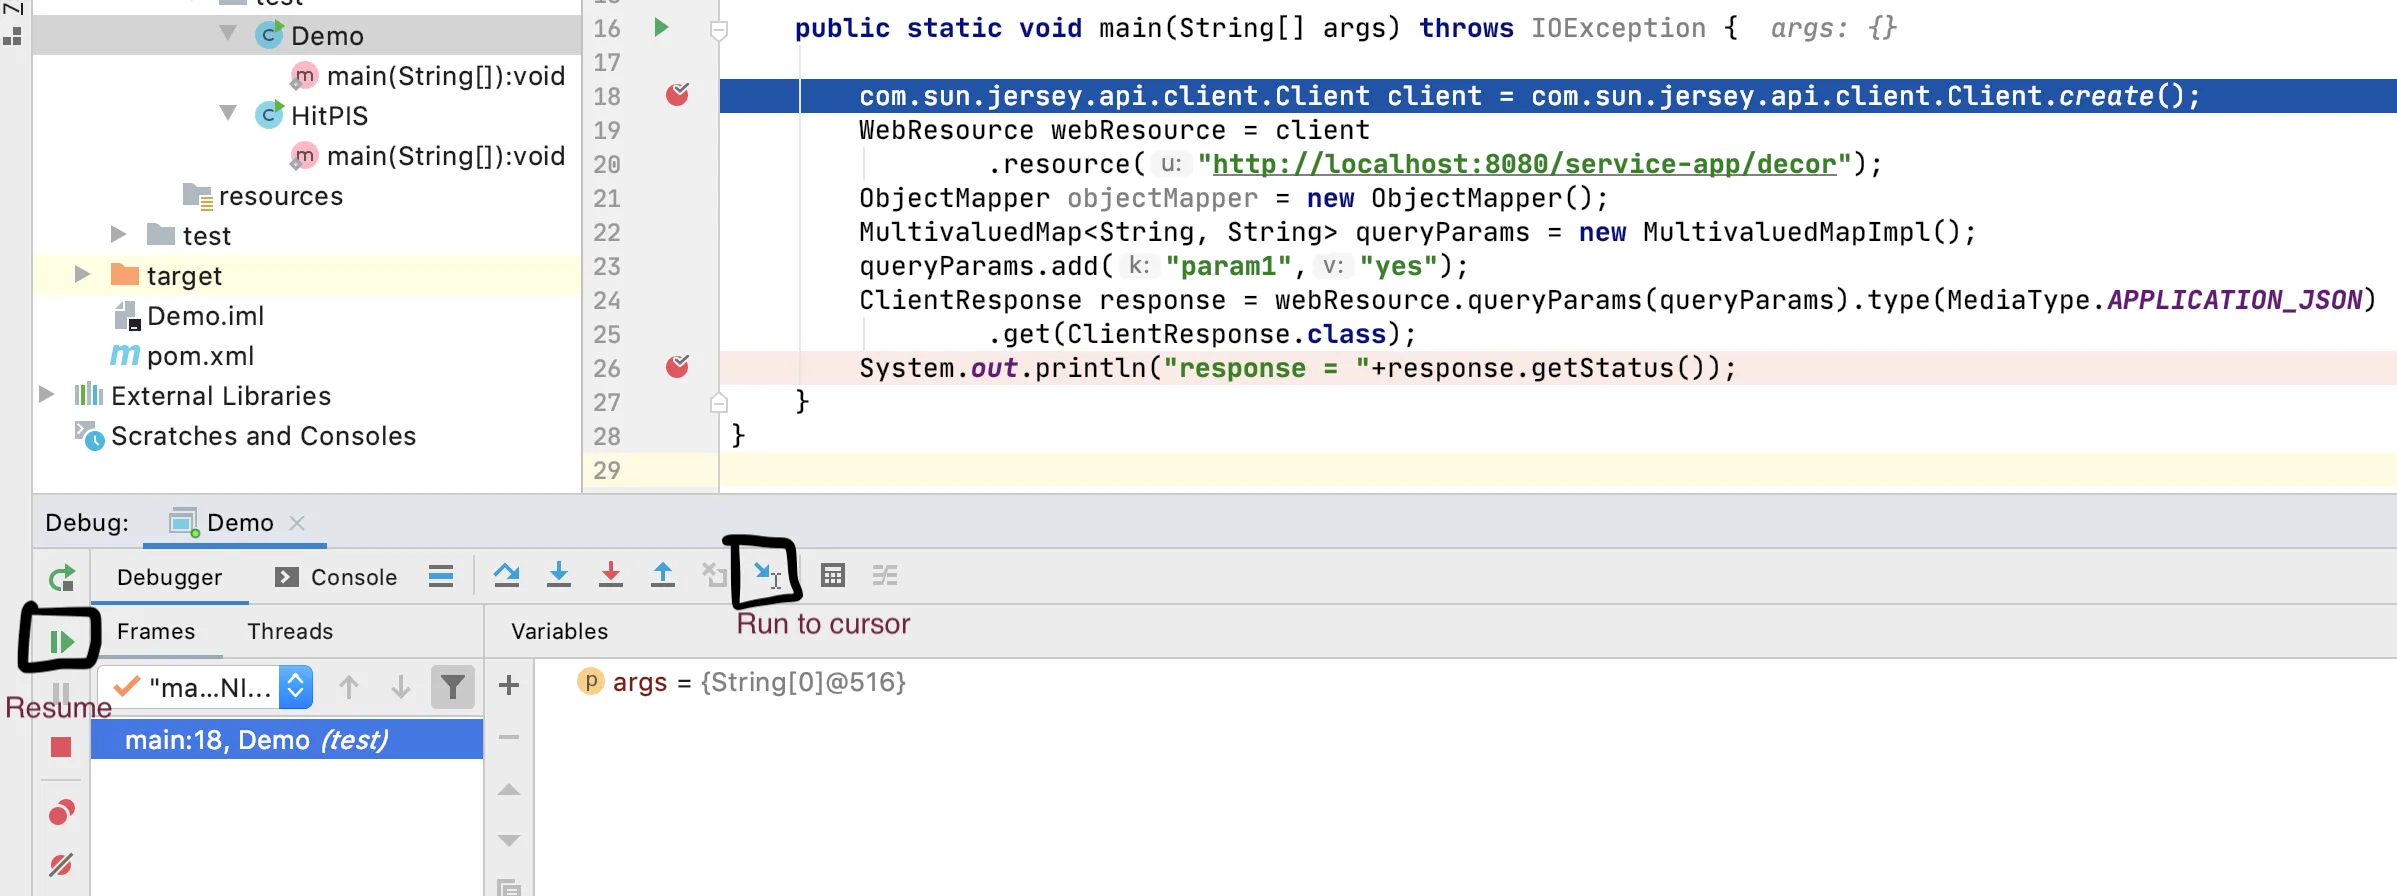Click the empty line 29 in the editor
This screenshot has width=2397, height=896.
pyautogui.click(x=1558, y=470)
